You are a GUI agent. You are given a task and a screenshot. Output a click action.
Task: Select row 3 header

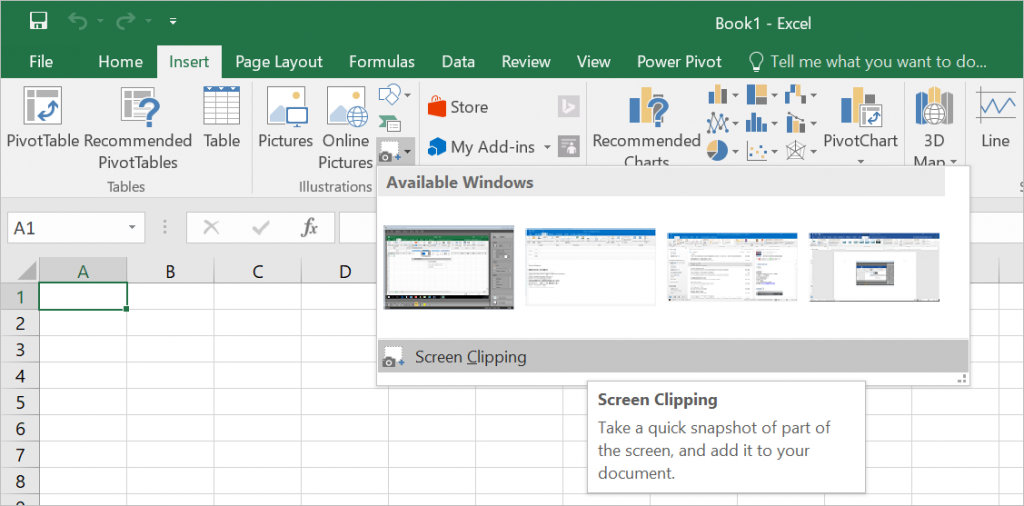point(20,349)
